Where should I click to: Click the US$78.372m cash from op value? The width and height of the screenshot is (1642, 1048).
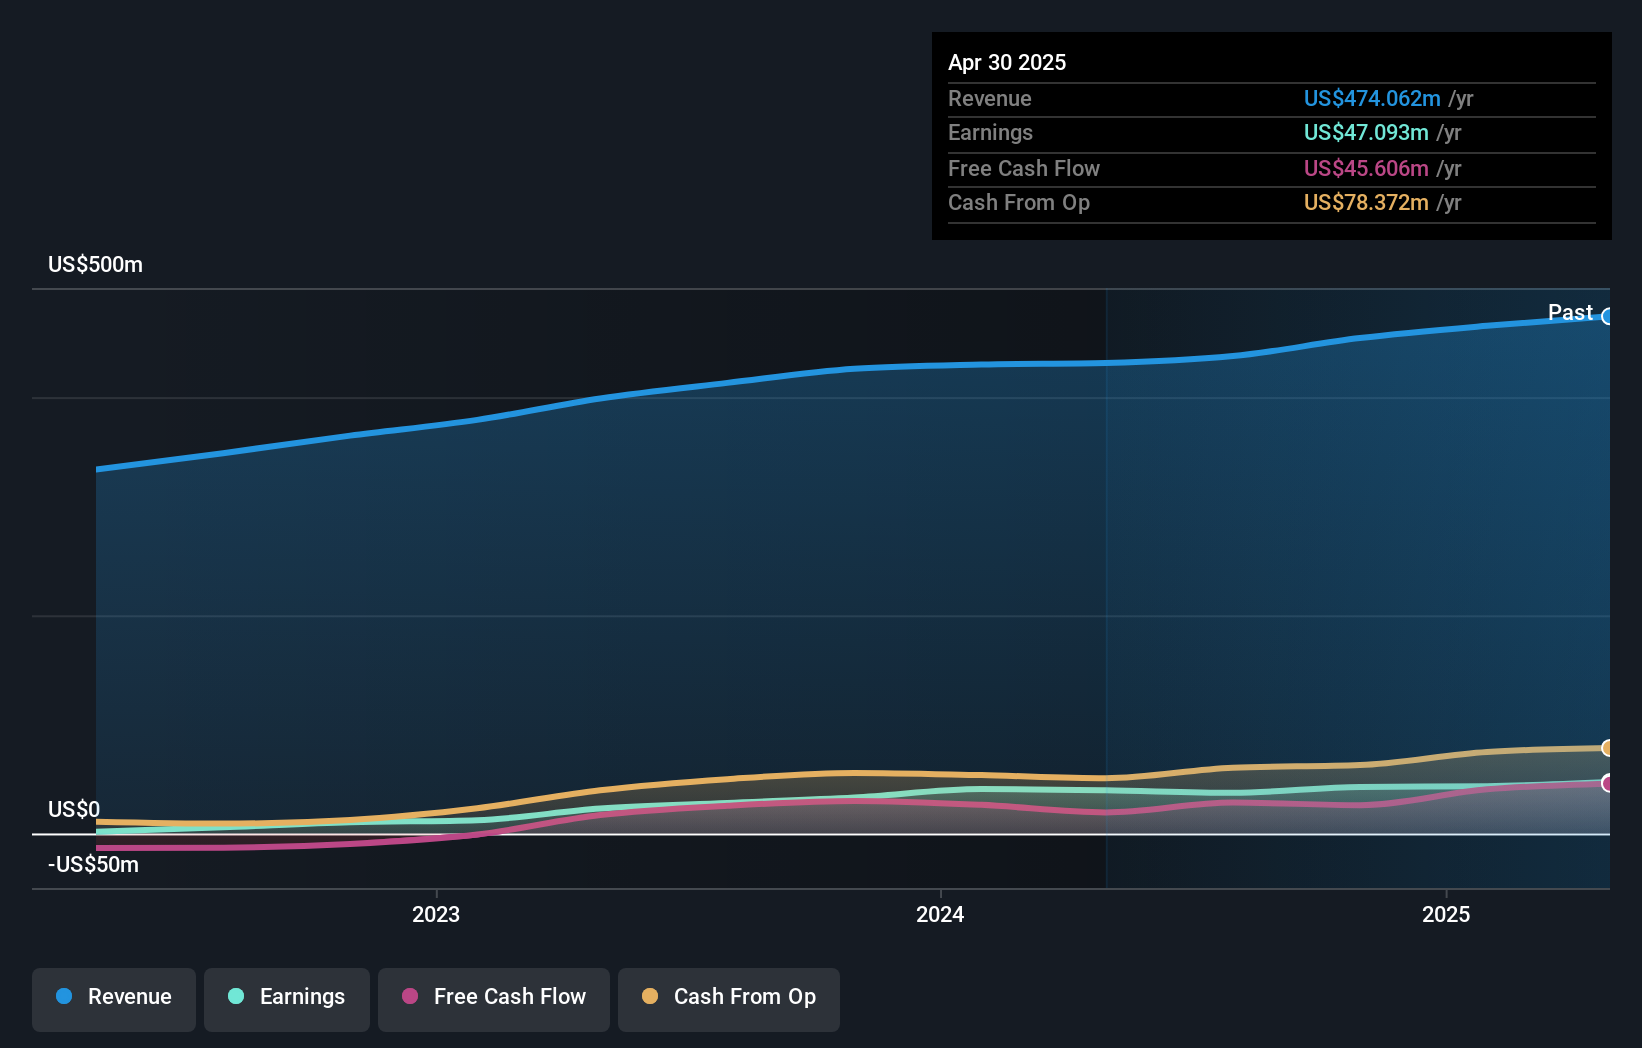tap(1366, 202)
